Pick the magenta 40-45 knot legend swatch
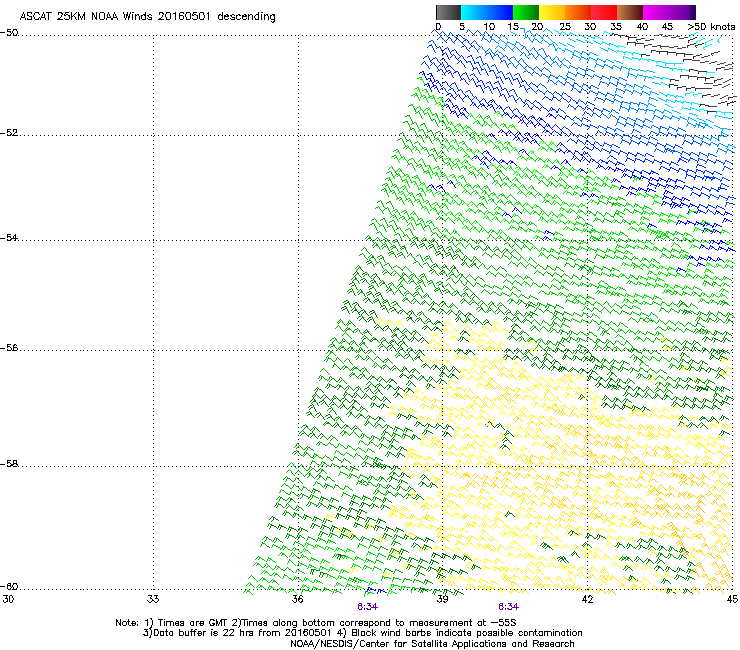This screenshot has width=740, height=650. click(656, 12)
